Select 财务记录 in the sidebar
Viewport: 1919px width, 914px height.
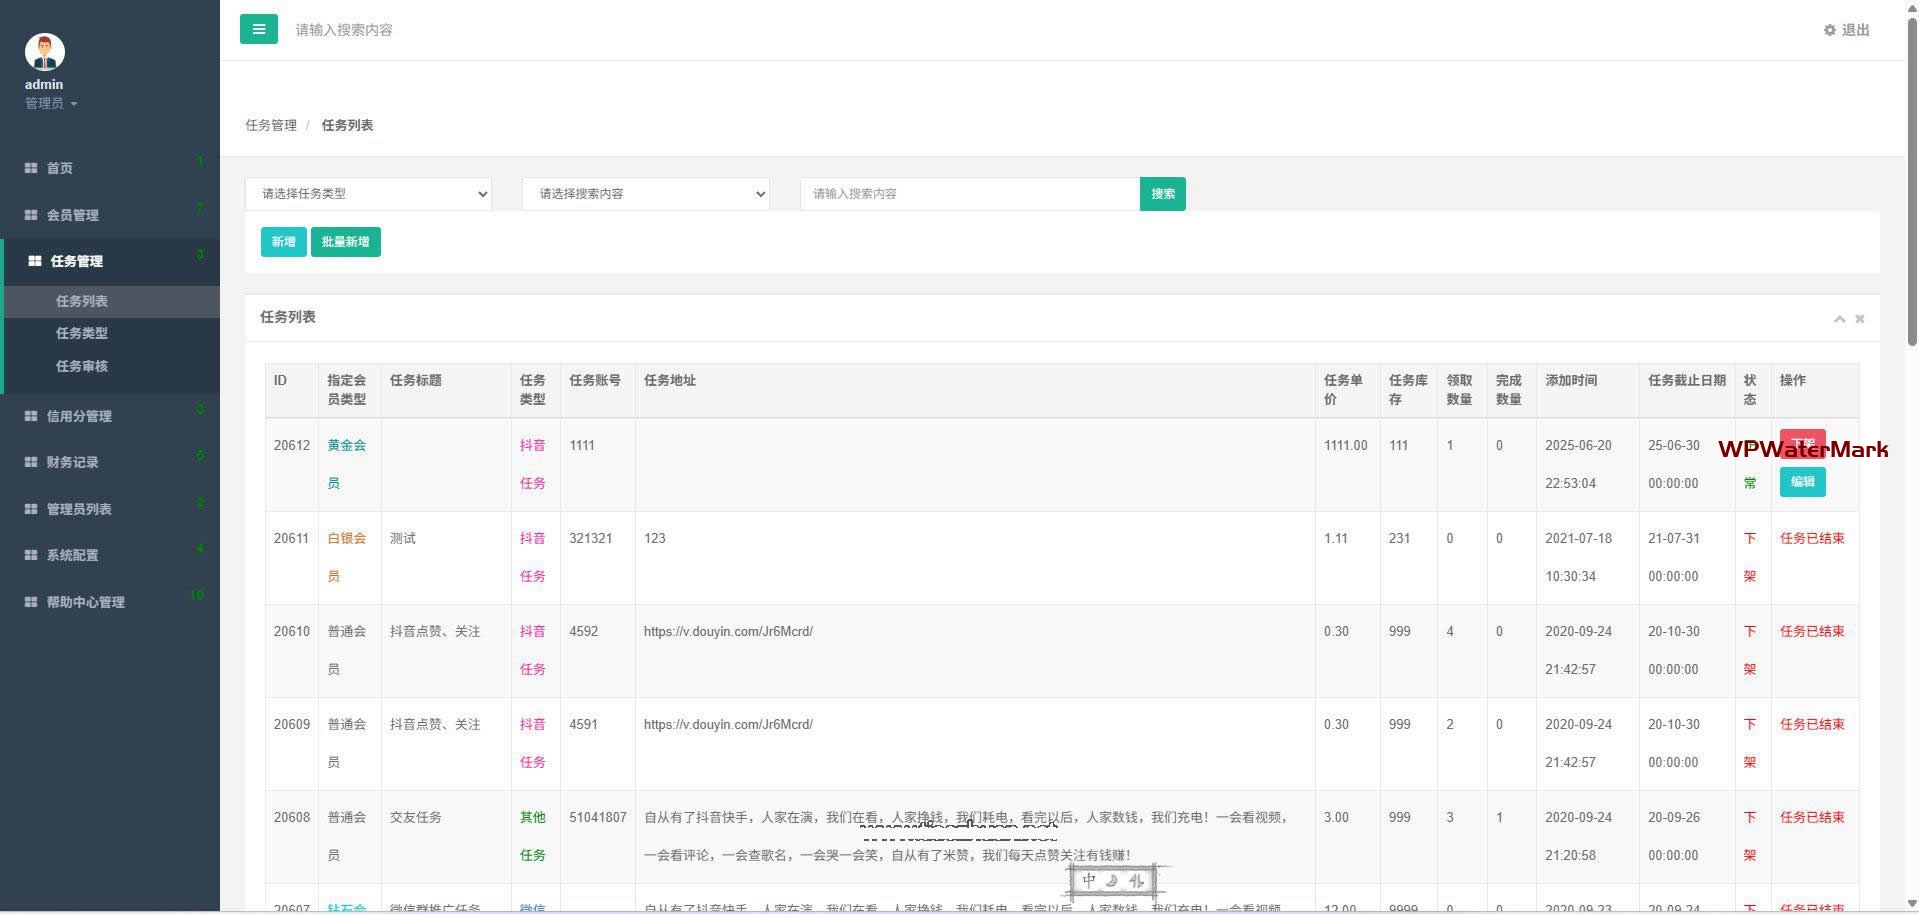[x=72, y=462]
